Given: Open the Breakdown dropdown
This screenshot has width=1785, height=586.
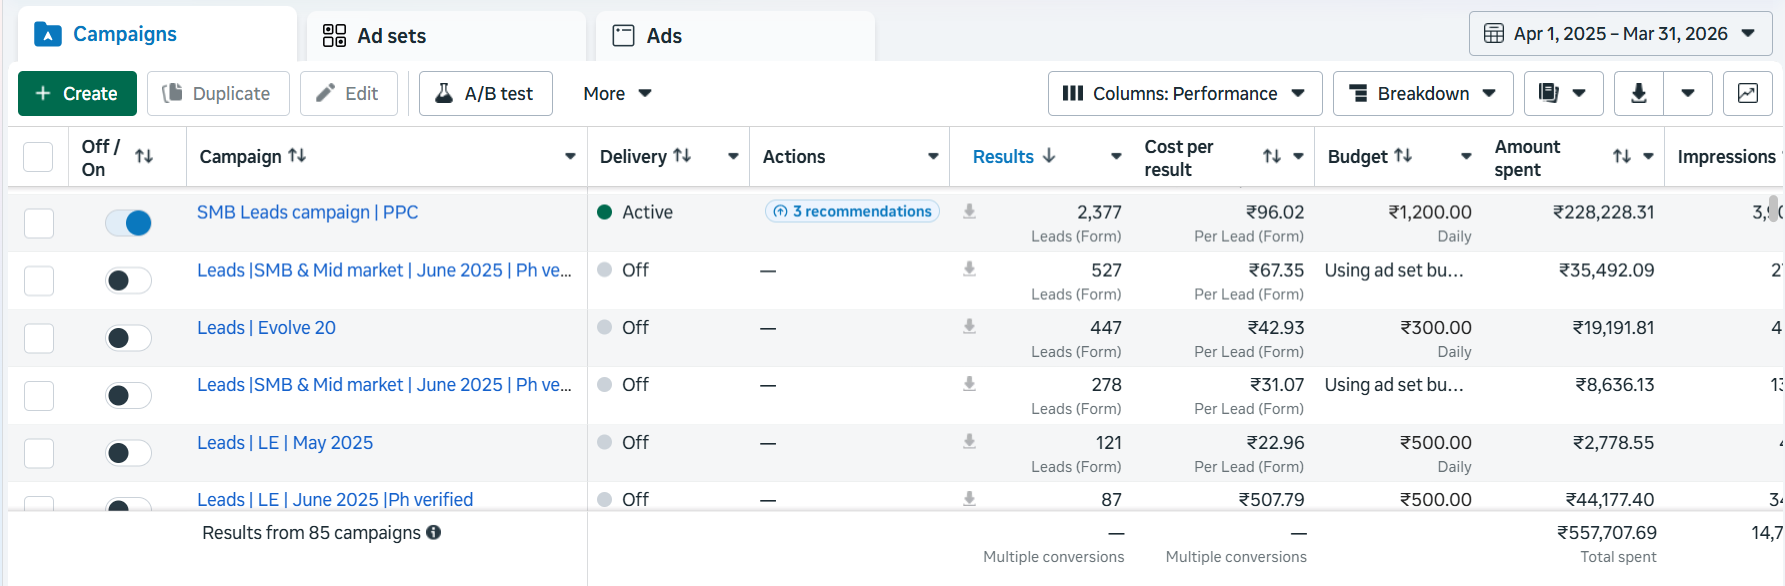Looking at the screenshot, I should click(1423, 93).
